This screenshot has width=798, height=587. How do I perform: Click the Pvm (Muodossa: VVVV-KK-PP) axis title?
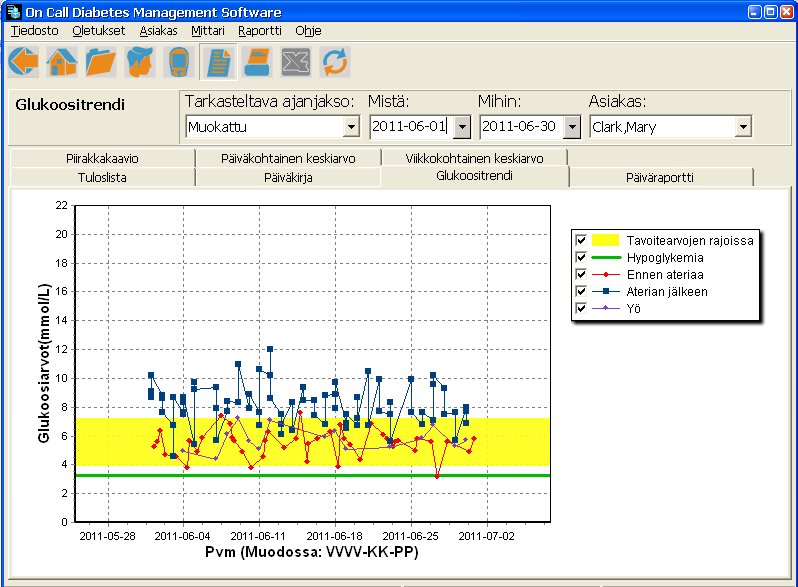click(x=311, y=552)
